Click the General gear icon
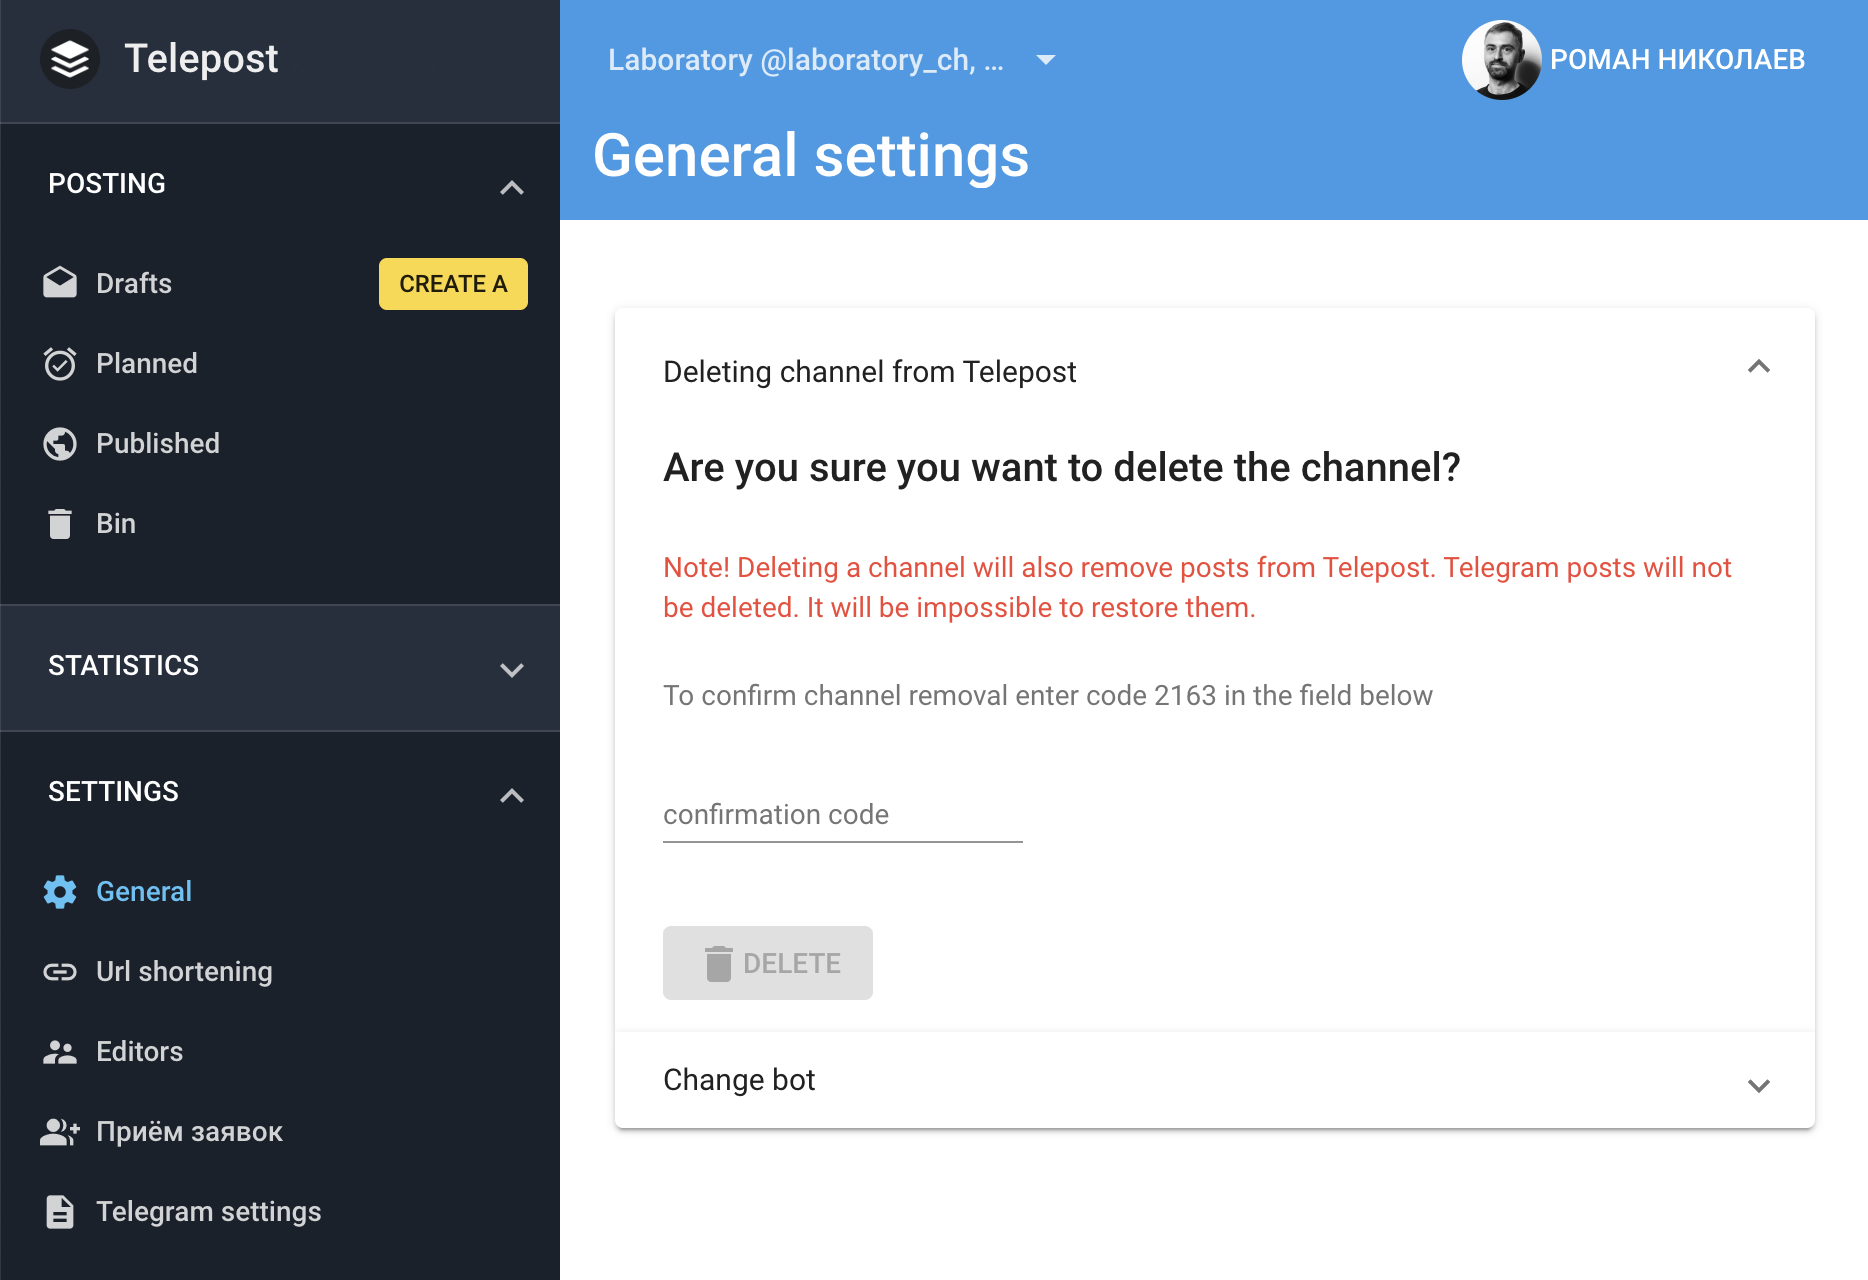 pos(60,891)
